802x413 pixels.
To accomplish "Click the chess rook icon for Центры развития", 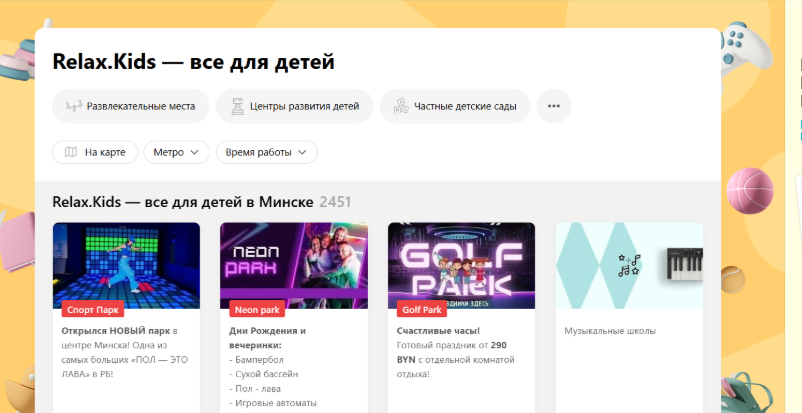I will click(238, 106).
